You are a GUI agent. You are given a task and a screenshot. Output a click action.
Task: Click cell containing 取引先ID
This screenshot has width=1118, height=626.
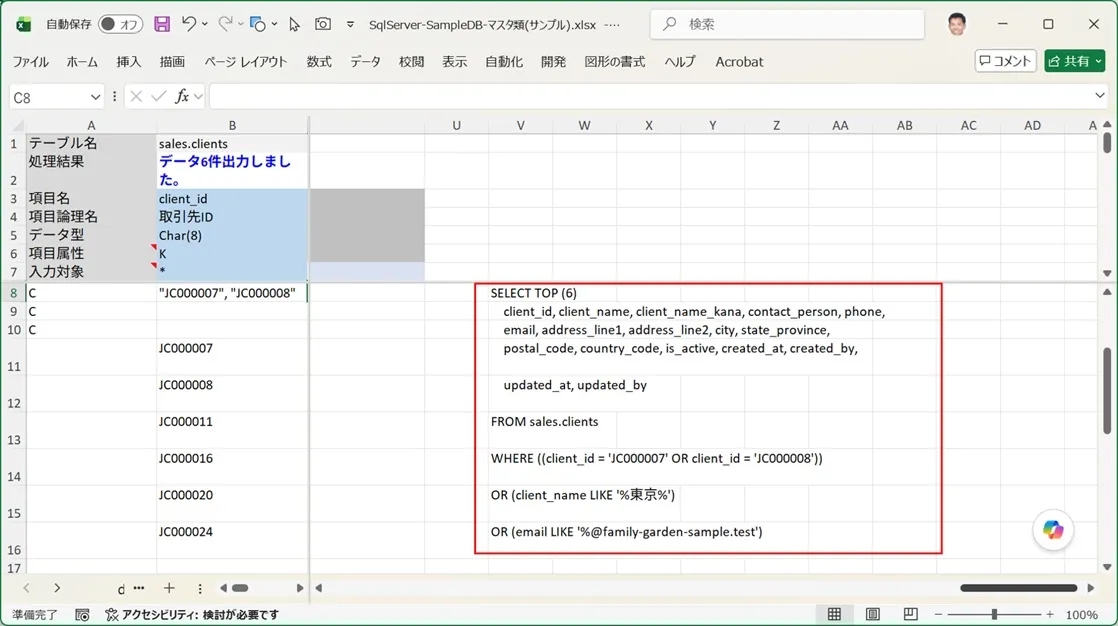(232, 217)
